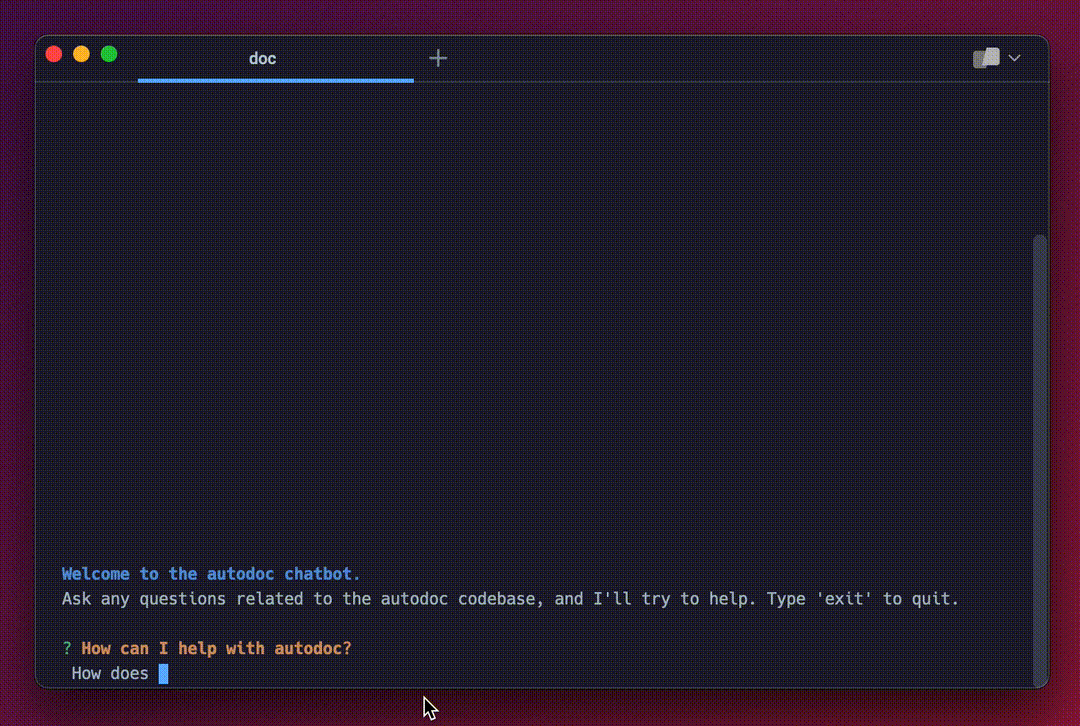Click "Welcome to the autodoc chatbot." heading
Screen dimensions: 1080x726
point(211,574)
